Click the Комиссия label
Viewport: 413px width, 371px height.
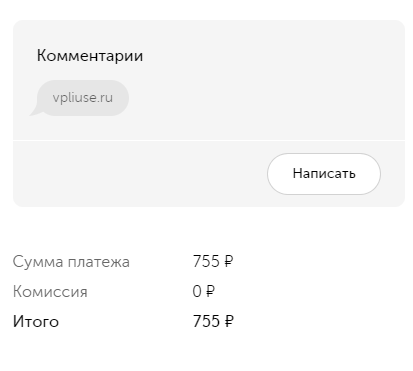tap(50, 292)
